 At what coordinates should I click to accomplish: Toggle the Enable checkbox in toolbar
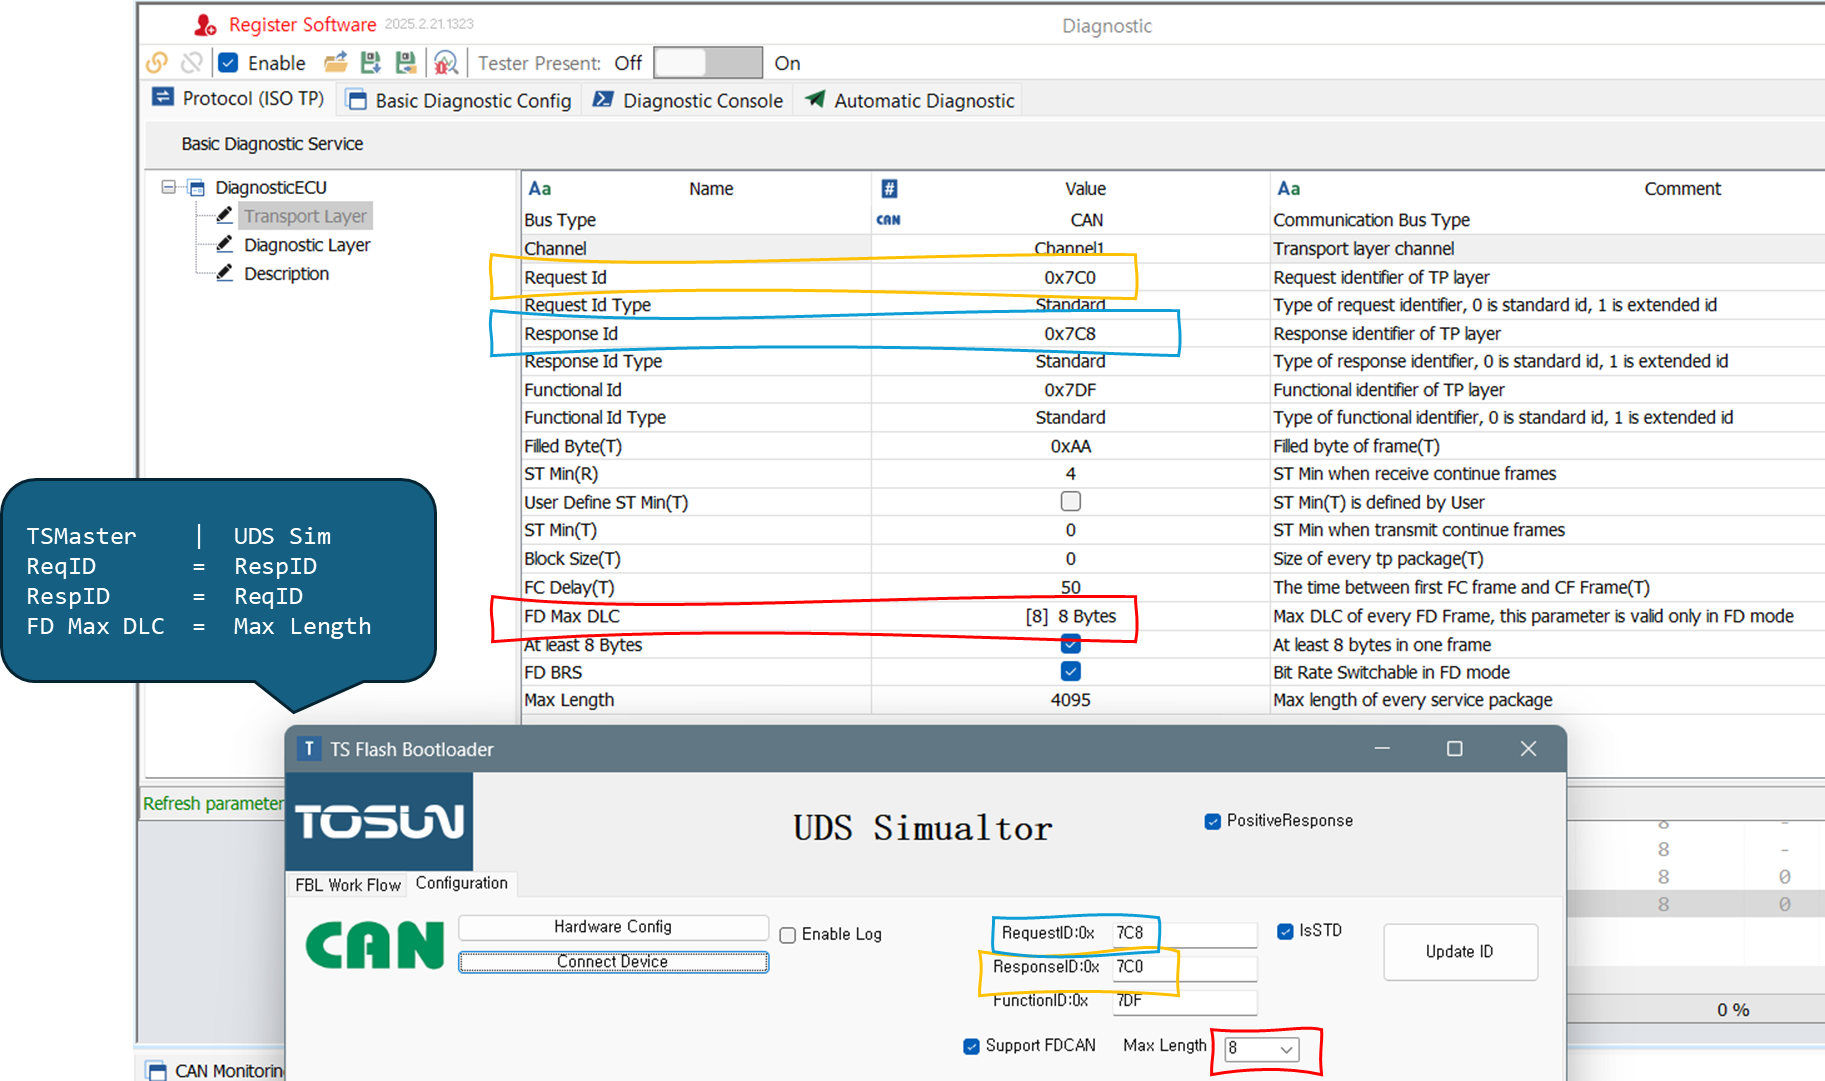coord(228,63)
